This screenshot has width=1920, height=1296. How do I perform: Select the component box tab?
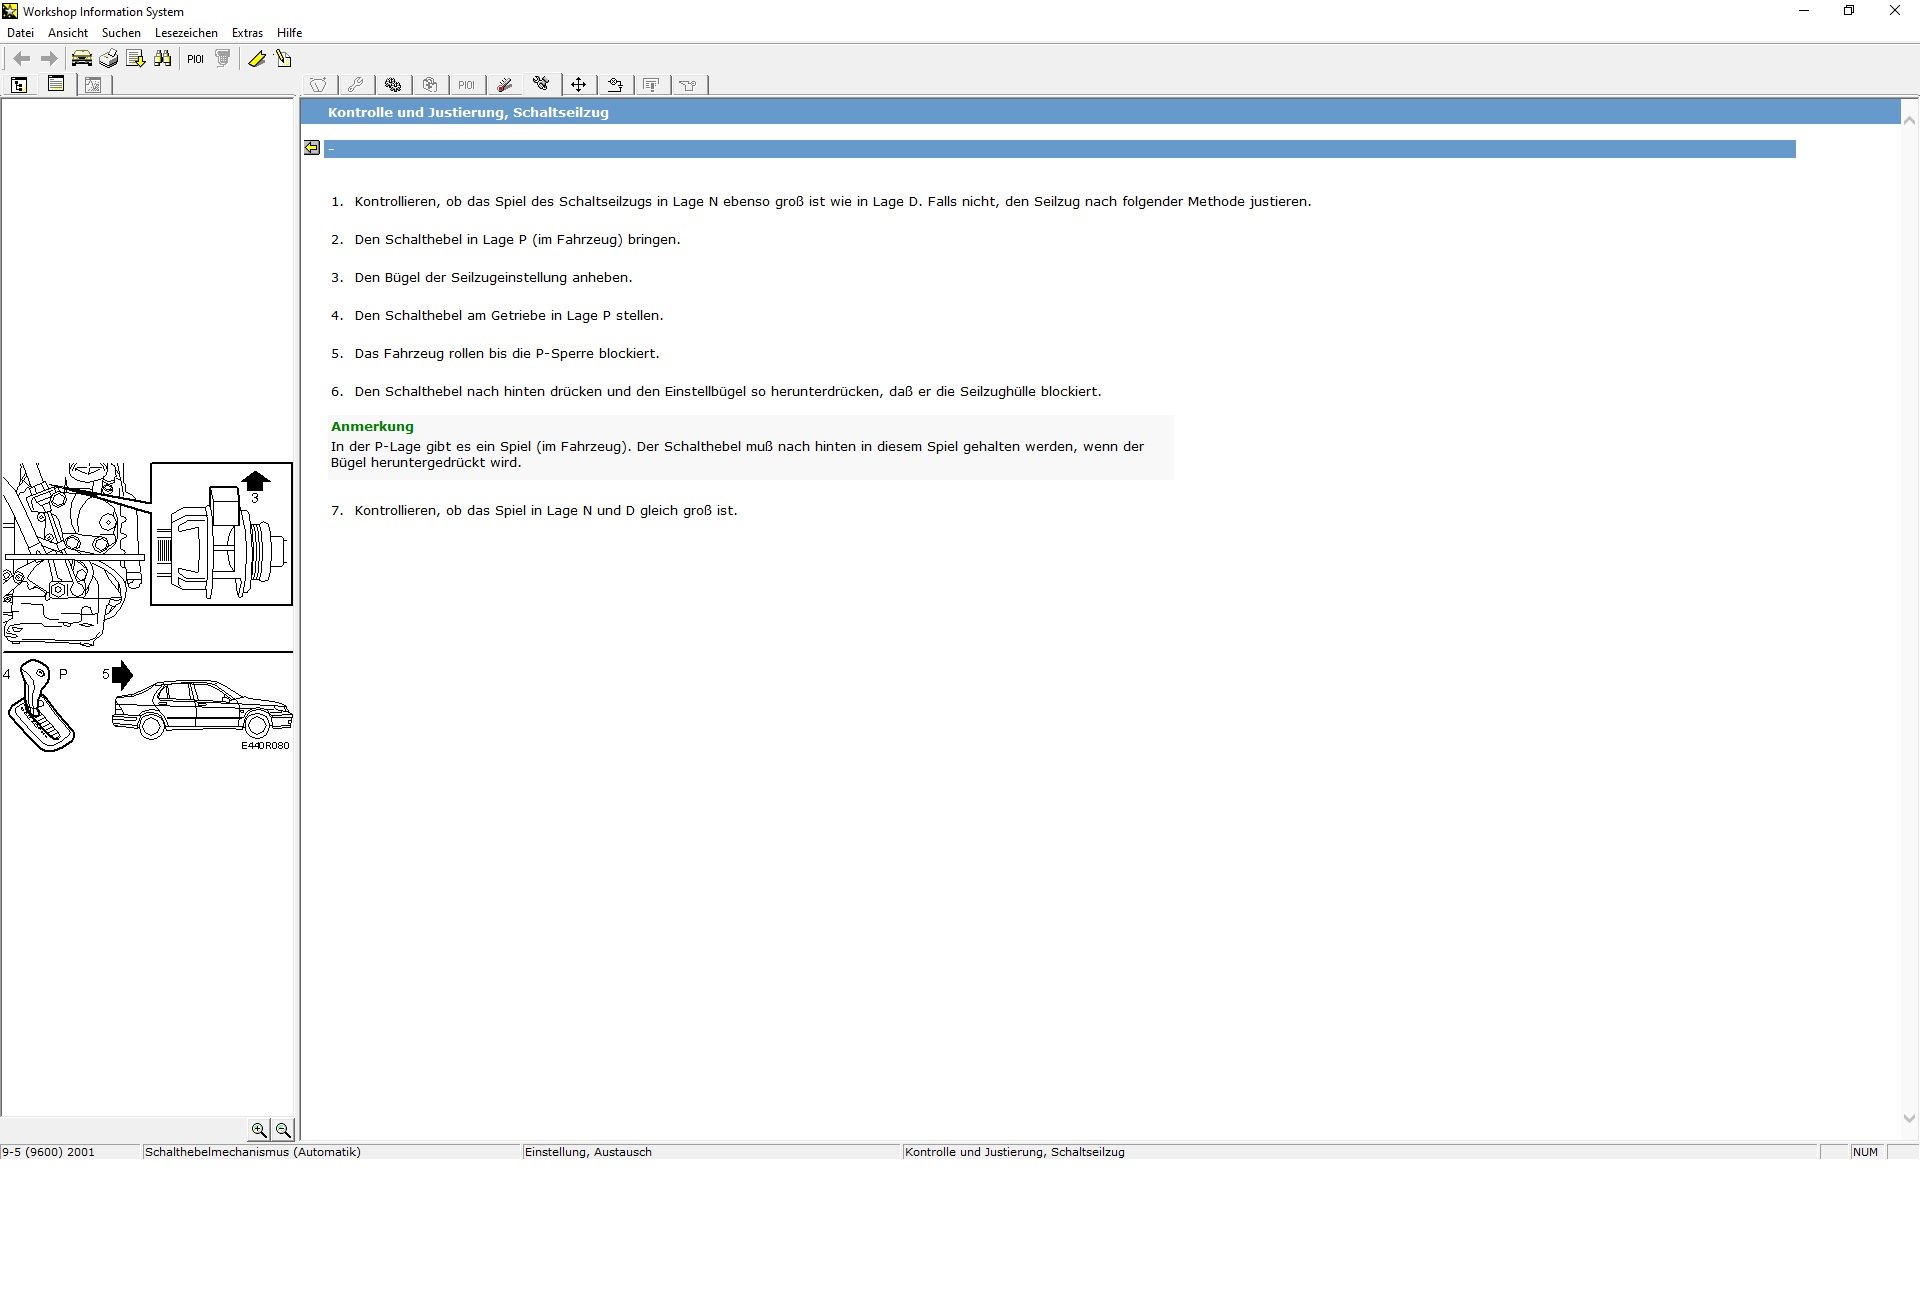(429, 85)
